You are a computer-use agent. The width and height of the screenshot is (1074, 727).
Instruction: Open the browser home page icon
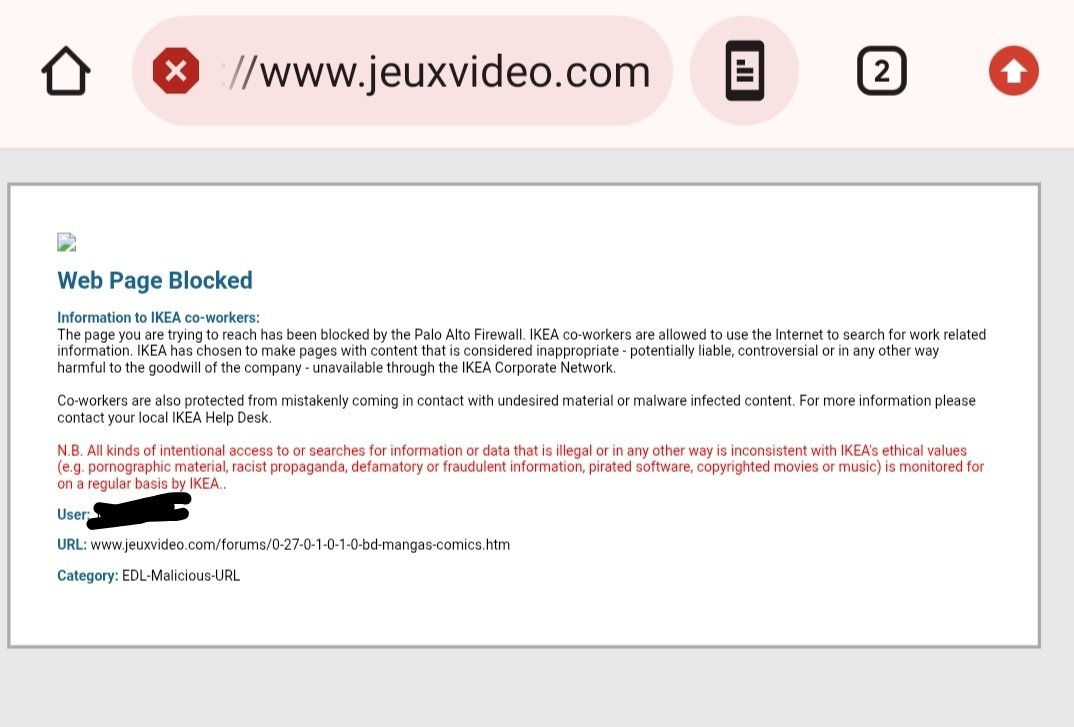[x=66, y=71]
